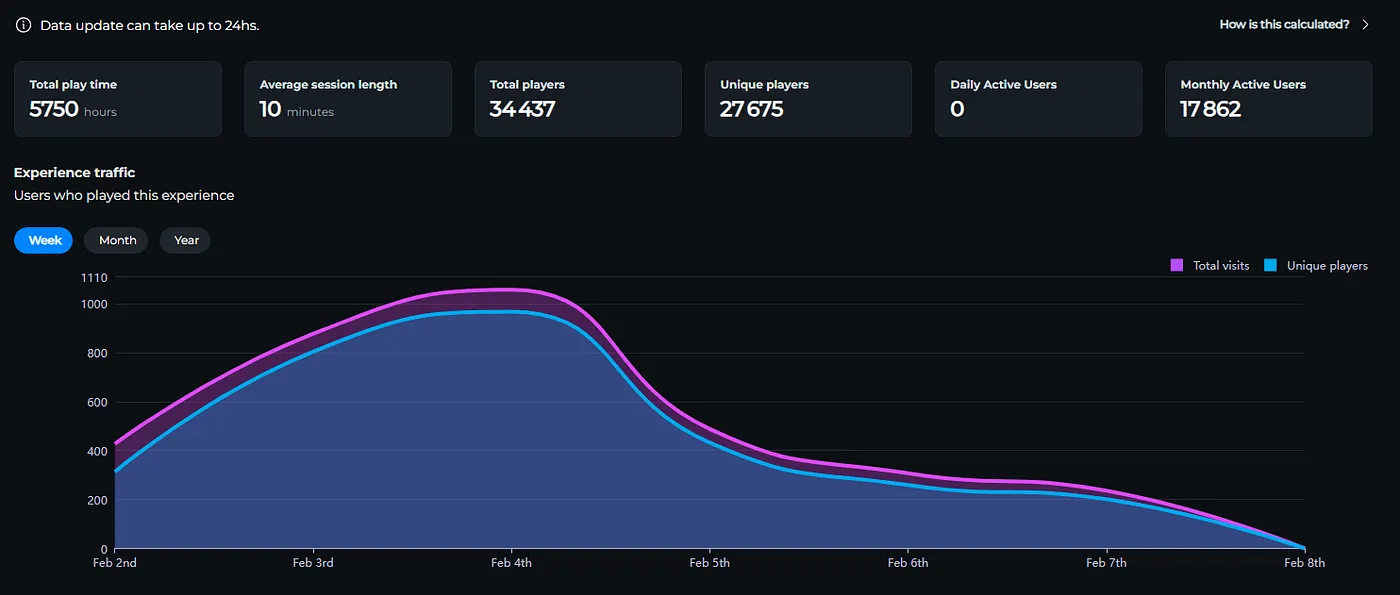Click the Experience traffic heading
Image resolution: width=1400 pixels, height=595 pixels.
click(74, 173)
